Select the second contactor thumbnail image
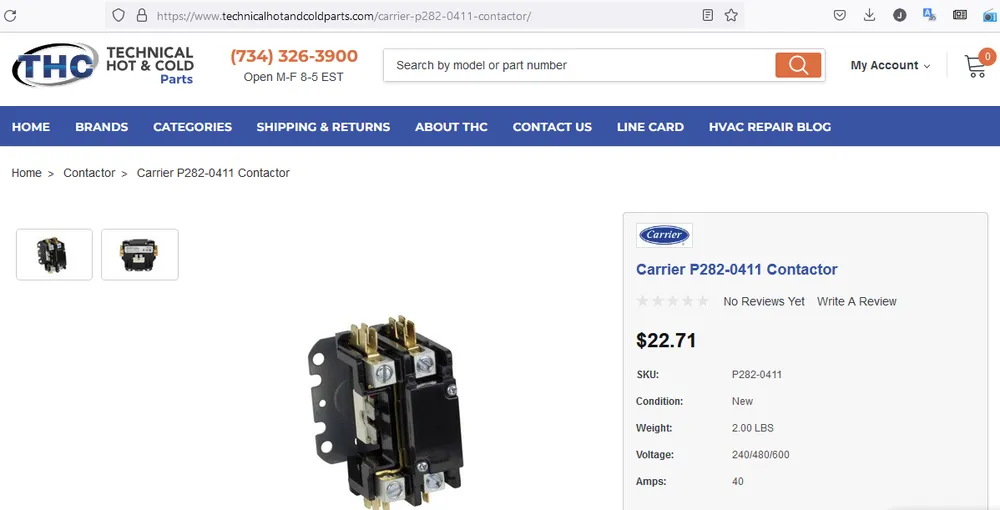This screenshot has height=510, width=1000. pos(140,254)
